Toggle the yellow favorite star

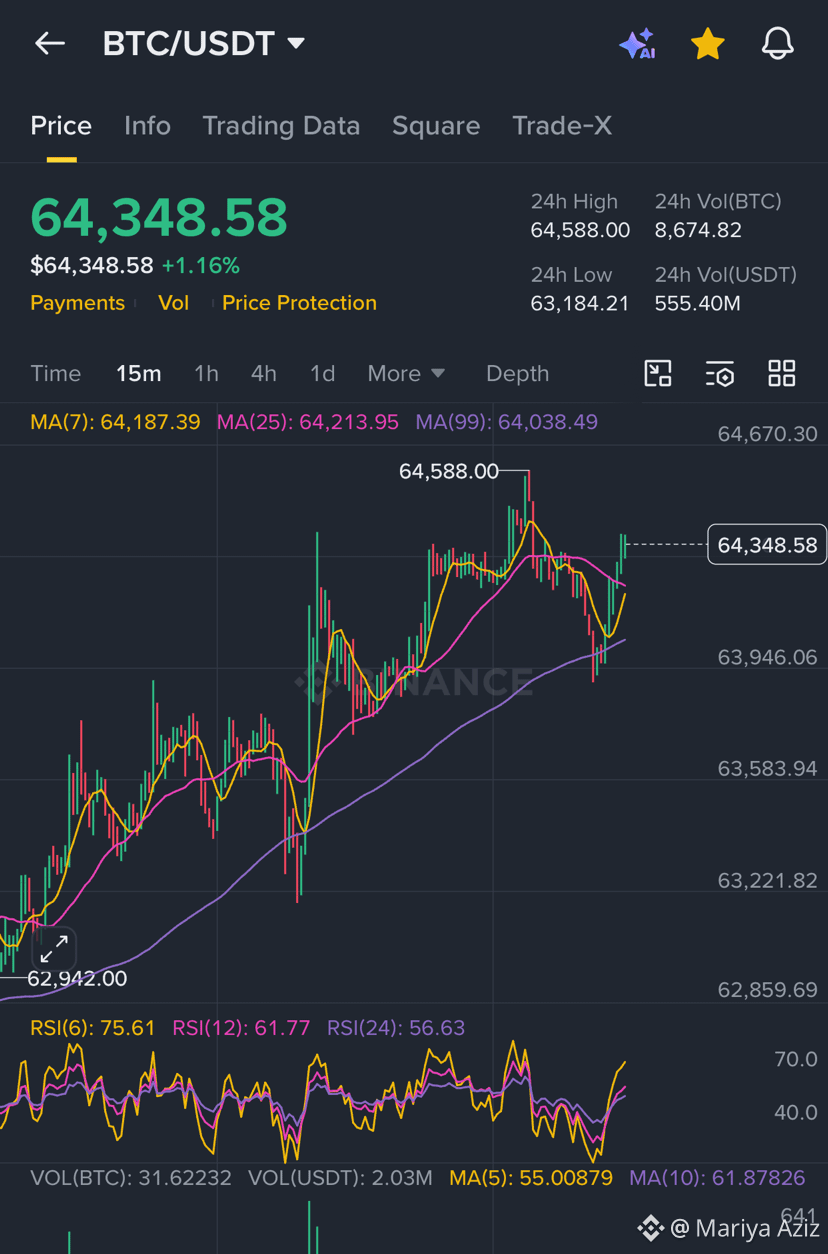point(707,44)
